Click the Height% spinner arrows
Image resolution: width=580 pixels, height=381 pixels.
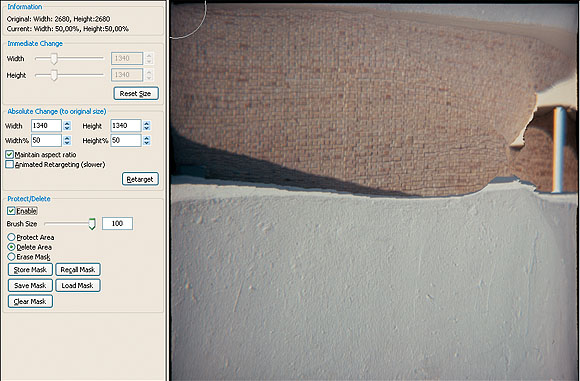[147, 141]
